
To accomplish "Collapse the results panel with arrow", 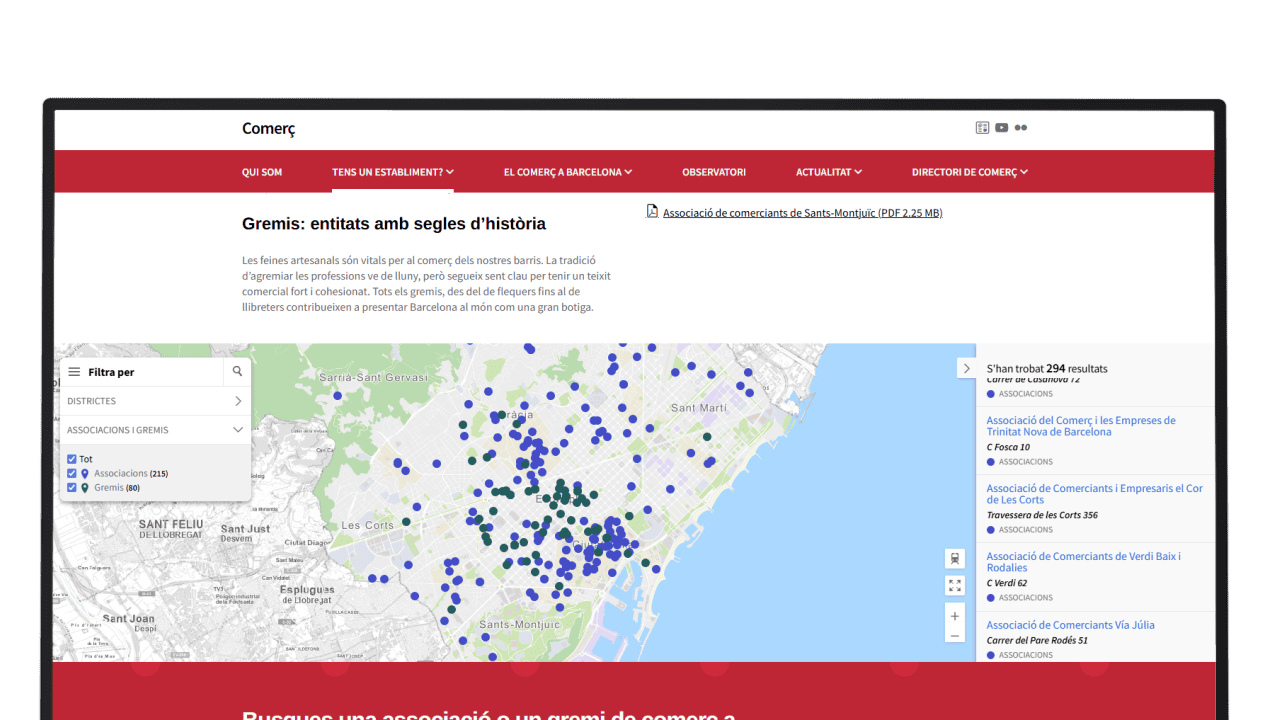I will (x=966, y=368).
